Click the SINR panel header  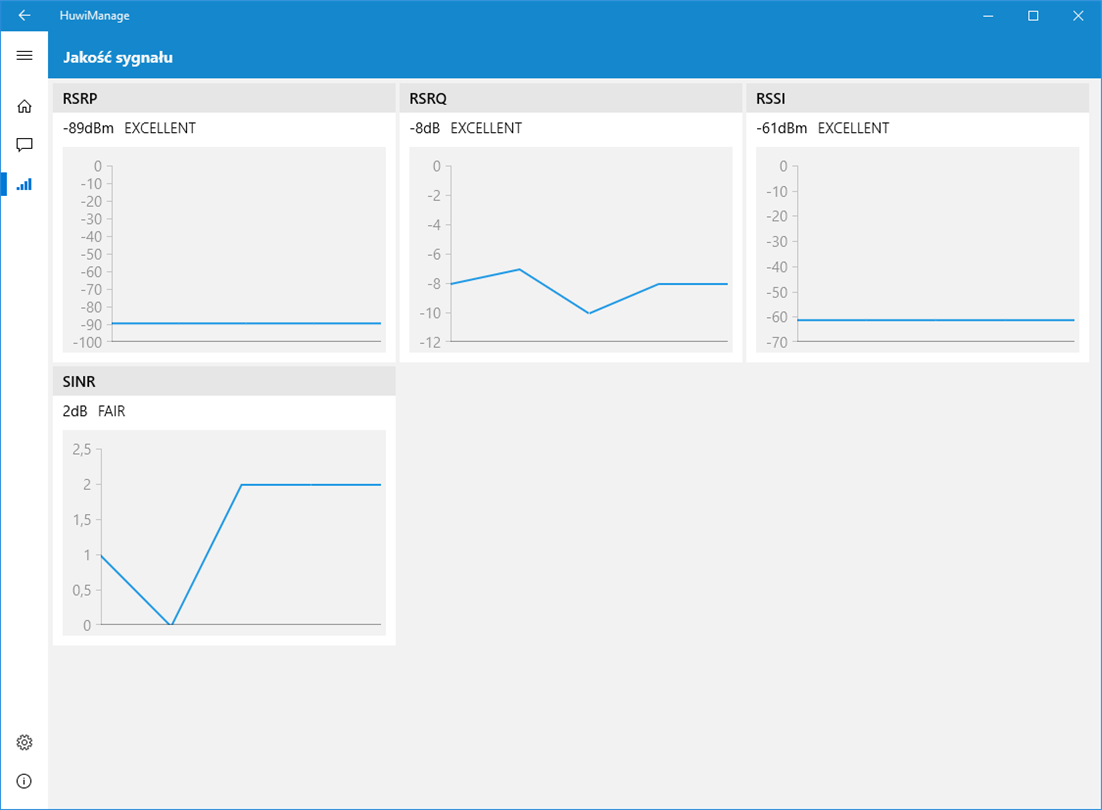tap(224, 381)
